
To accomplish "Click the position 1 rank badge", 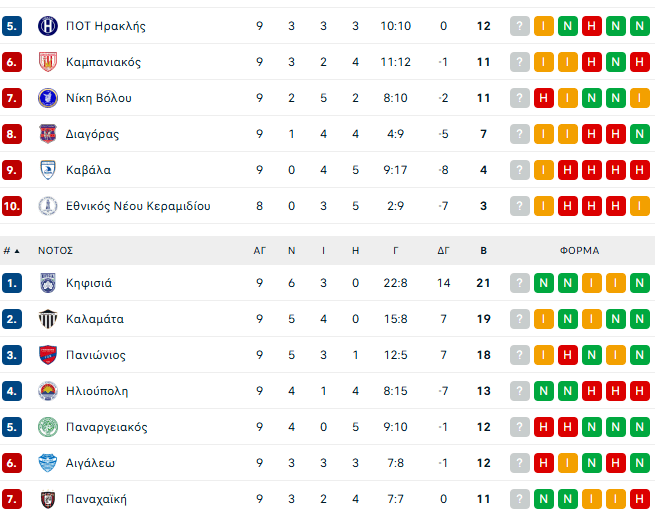I will (x=12, y=283).
